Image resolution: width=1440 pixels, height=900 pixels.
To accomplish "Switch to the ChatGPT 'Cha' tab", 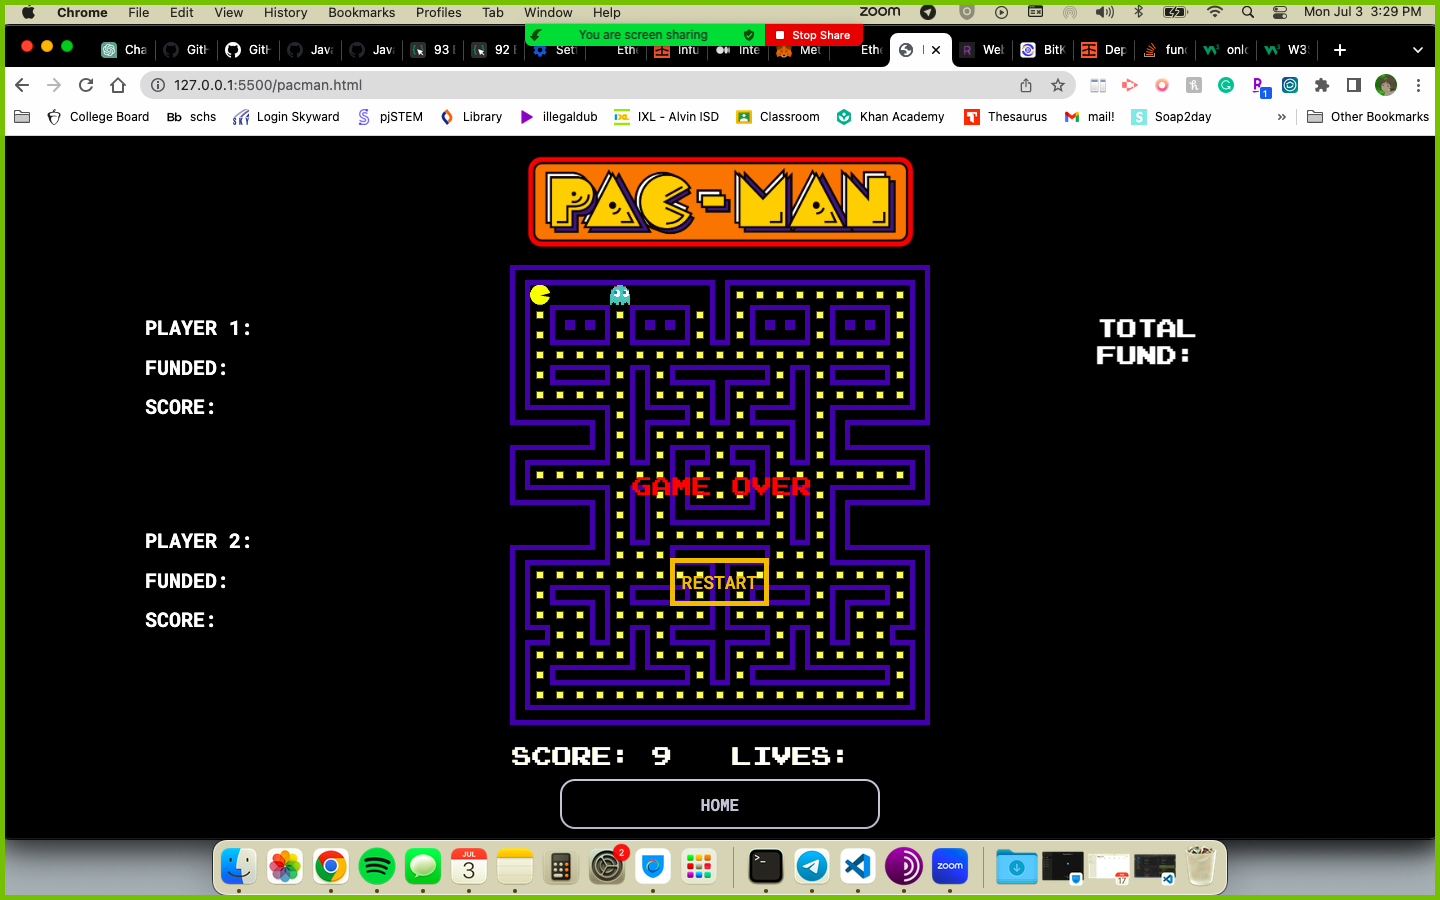I will click(x=124, y=50).
